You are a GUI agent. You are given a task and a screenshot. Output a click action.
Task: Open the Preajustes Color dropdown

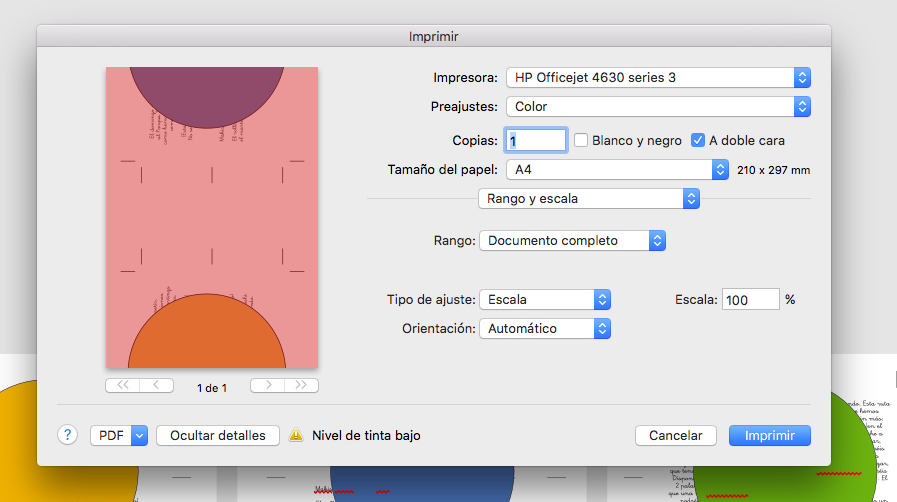click(658, 106)
